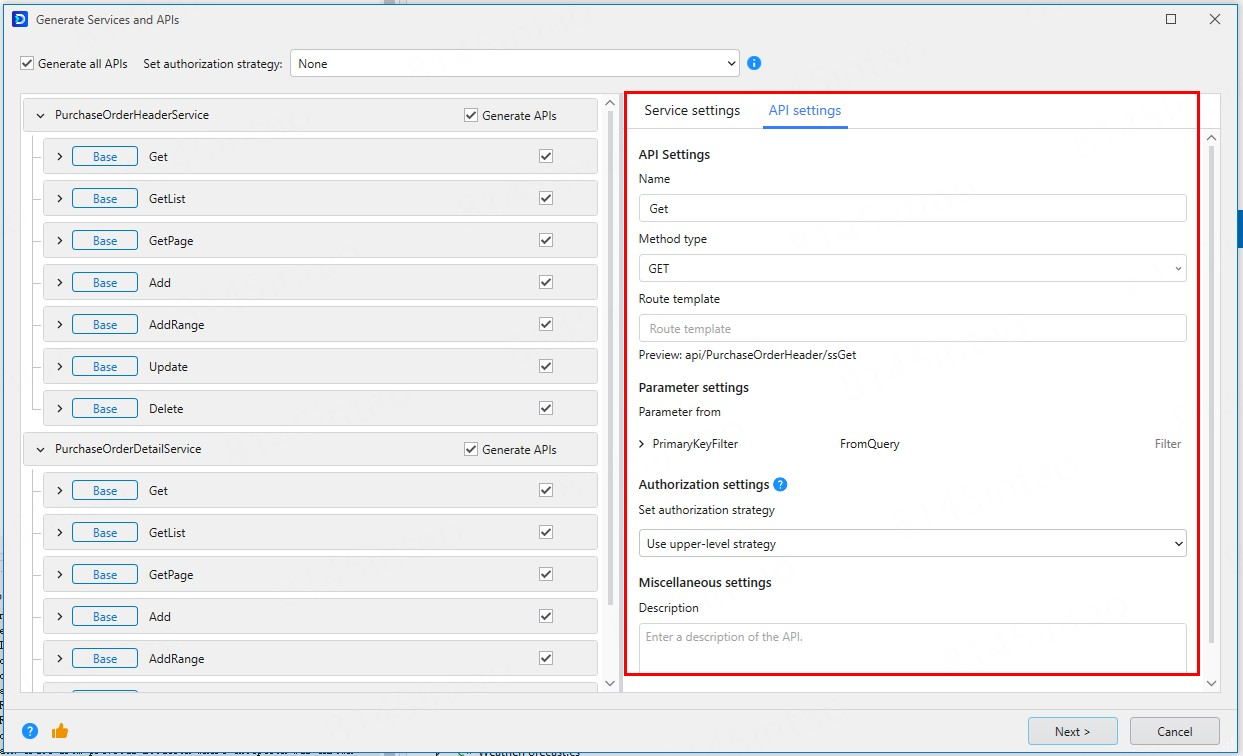
Task: Click the Base badge on the Update row
Action: (105, 367)
